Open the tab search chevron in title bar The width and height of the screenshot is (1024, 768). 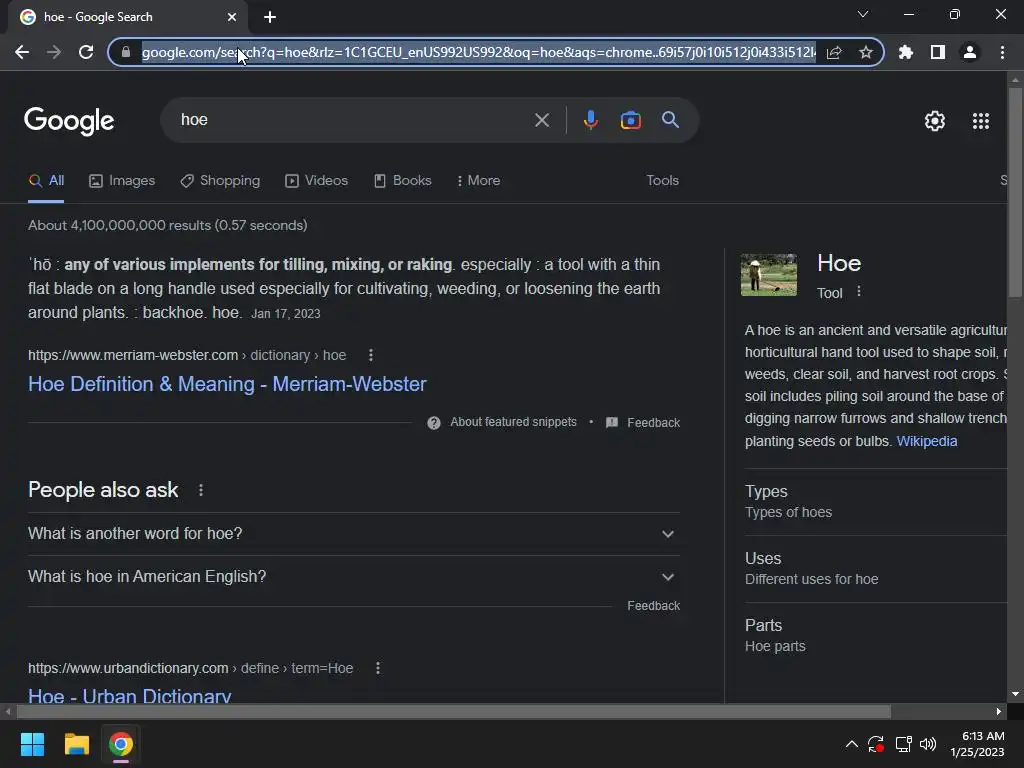click(x=863, y=14)
